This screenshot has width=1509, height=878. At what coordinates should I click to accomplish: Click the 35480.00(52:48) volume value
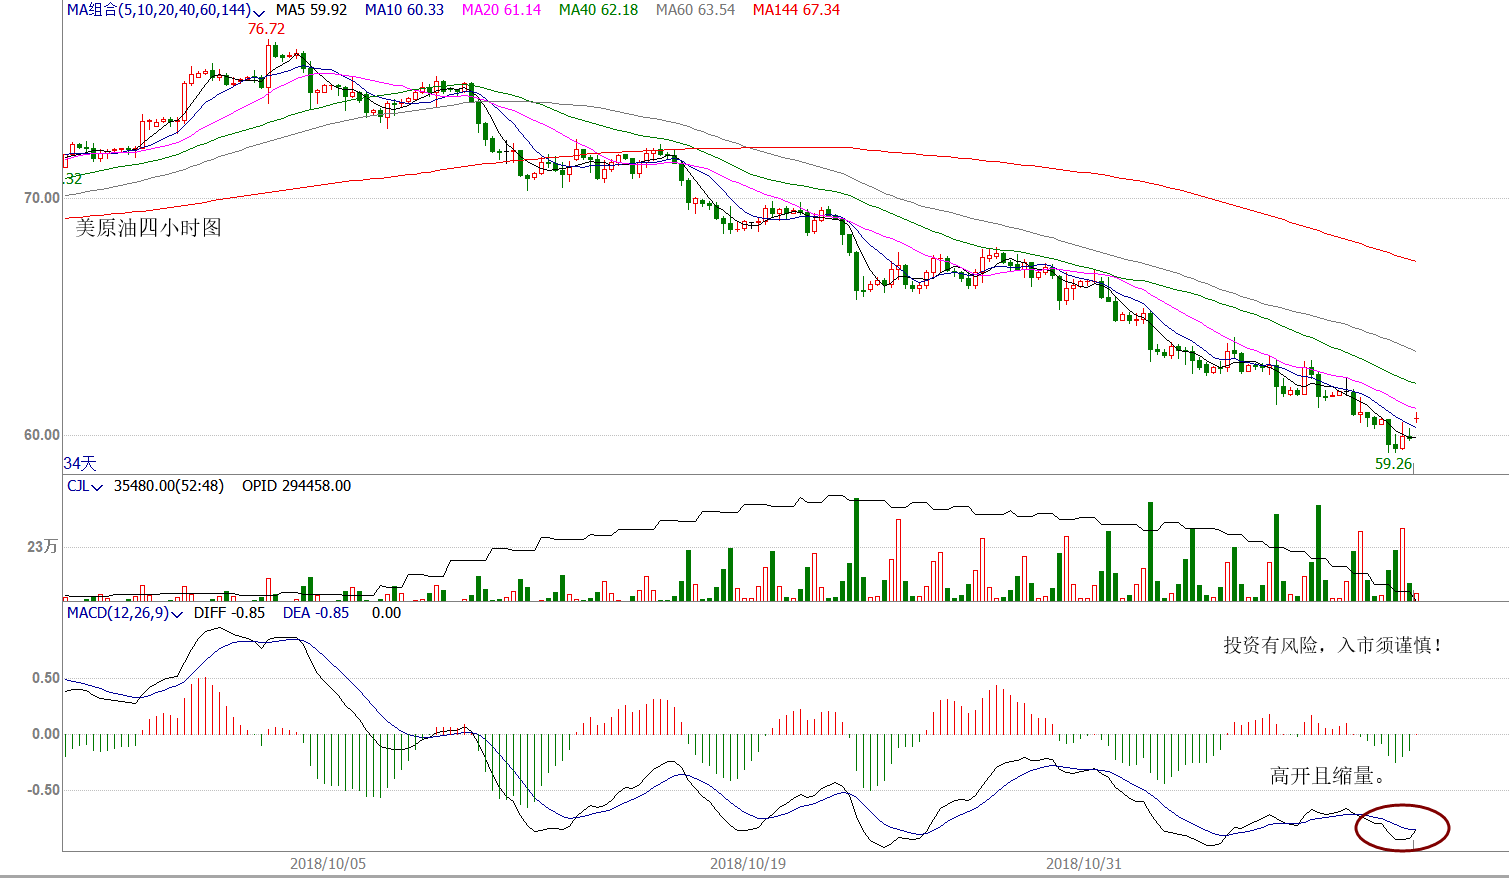pyautogui.click(x=169, y=486)
